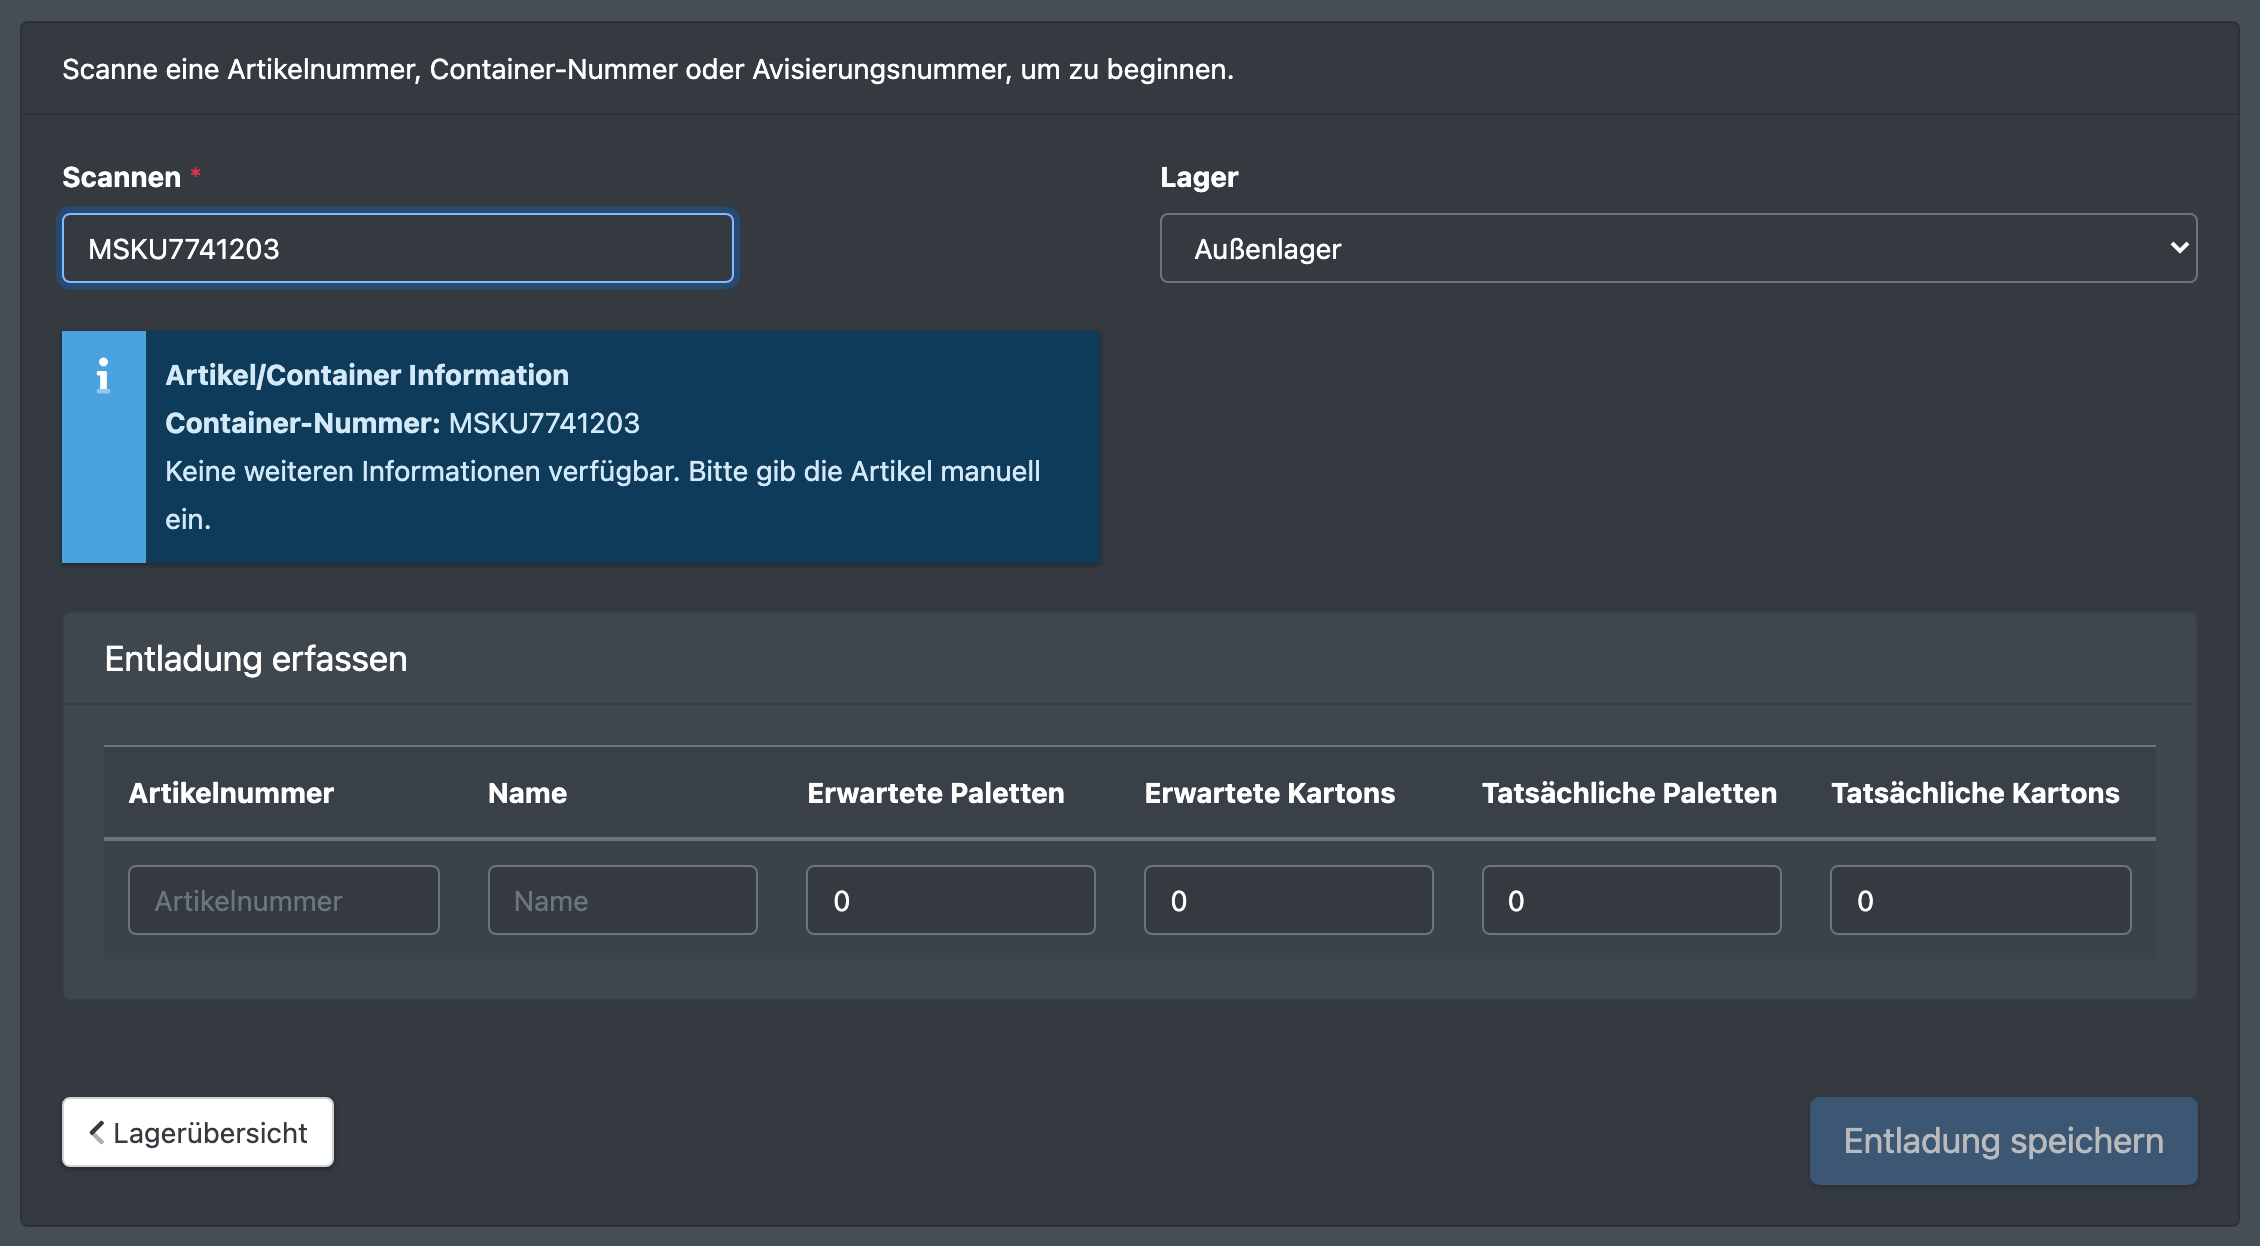
Task: Click the Scannen field label
Action: pos(121,177)
